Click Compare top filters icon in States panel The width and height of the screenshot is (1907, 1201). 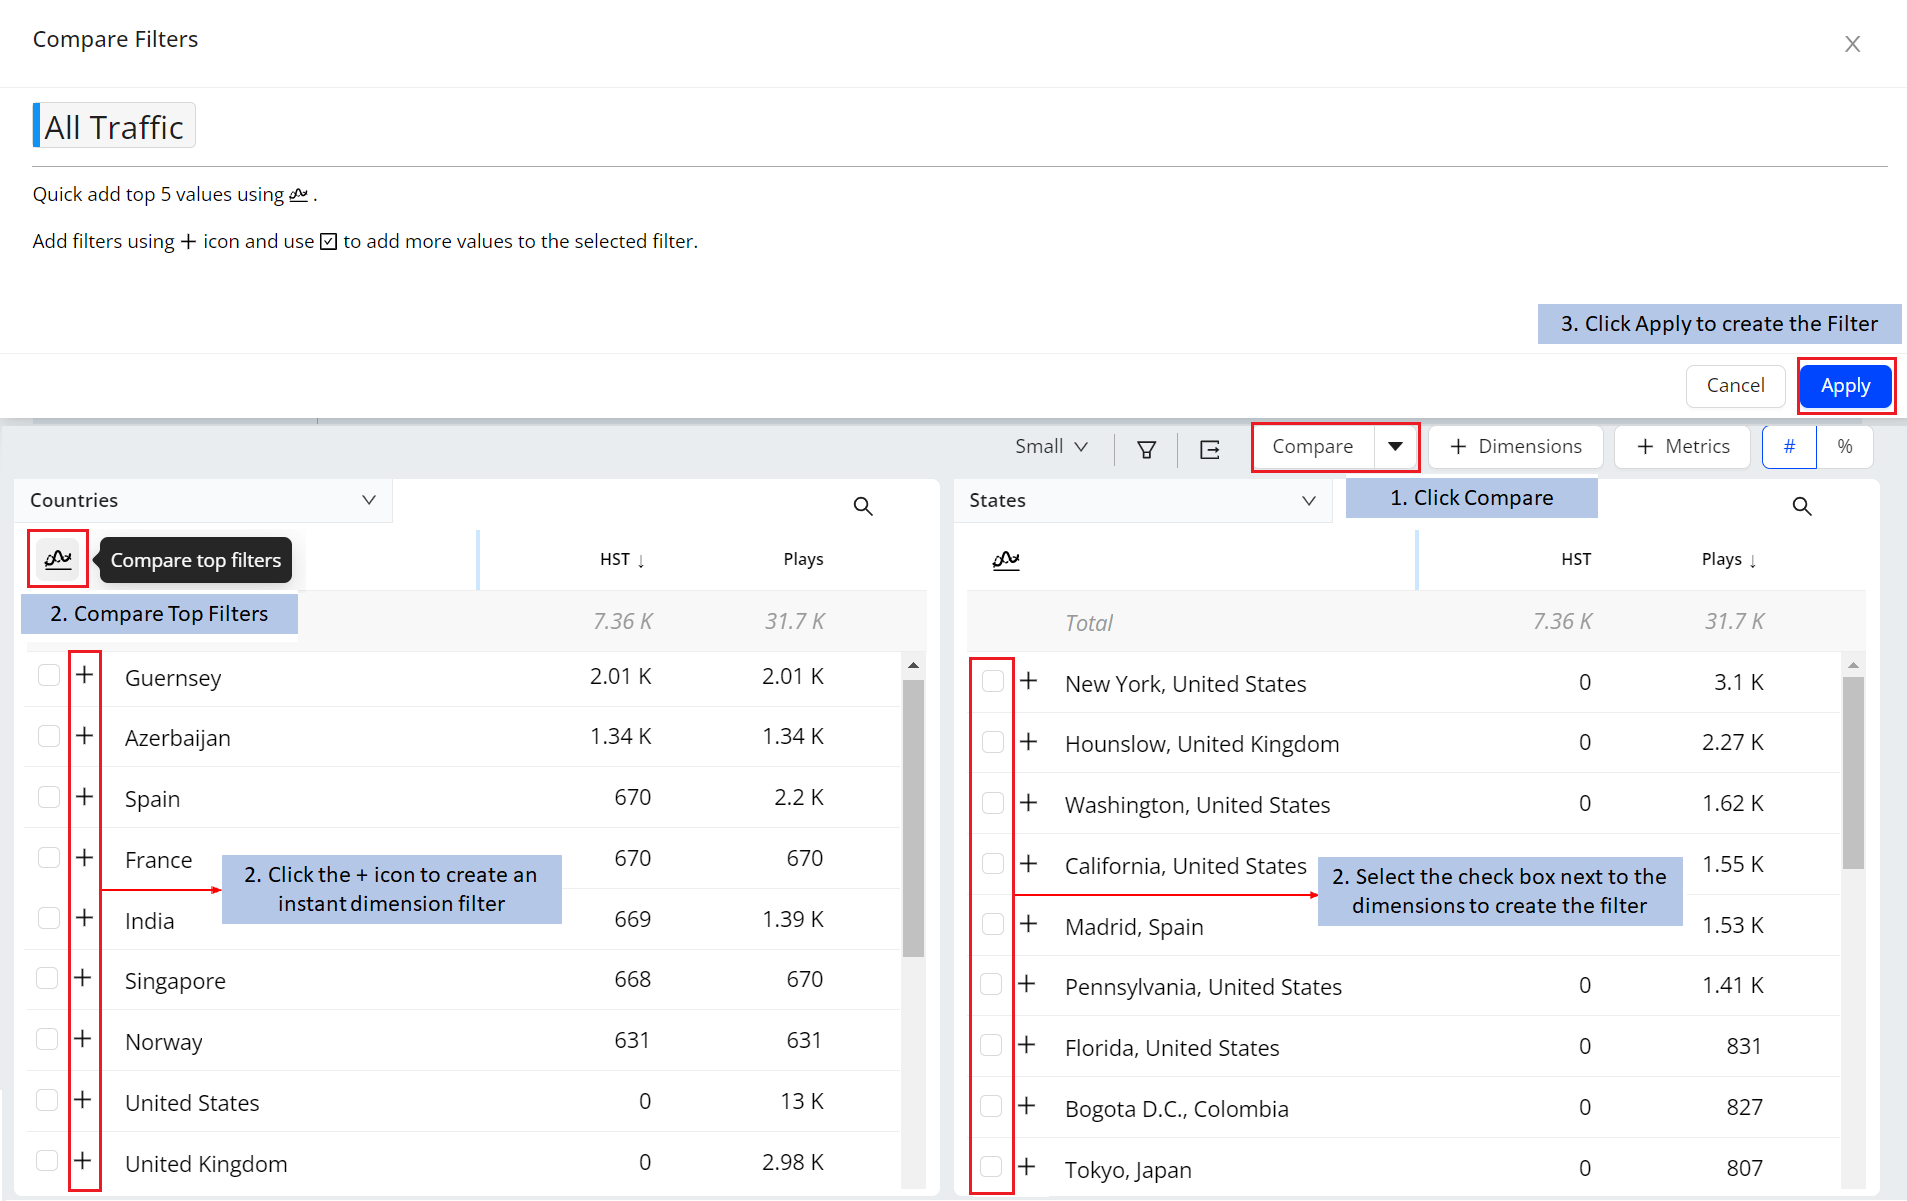[x=1005, y=560]
